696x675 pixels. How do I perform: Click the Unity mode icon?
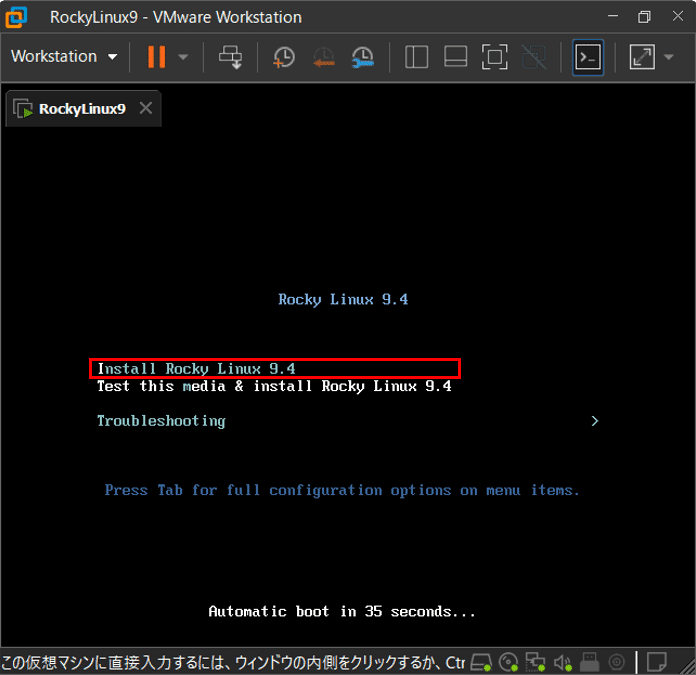pyautogui.click(x=534, y=57)
